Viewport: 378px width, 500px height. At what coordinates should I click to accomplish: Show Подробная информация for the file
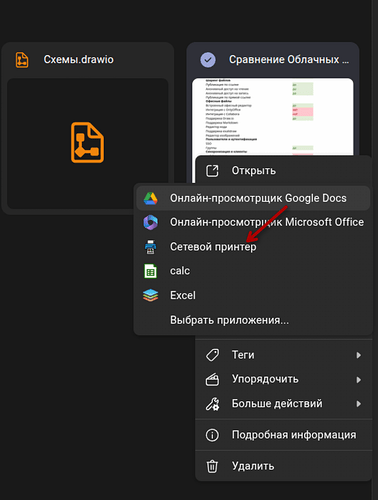tap(283, 435)
